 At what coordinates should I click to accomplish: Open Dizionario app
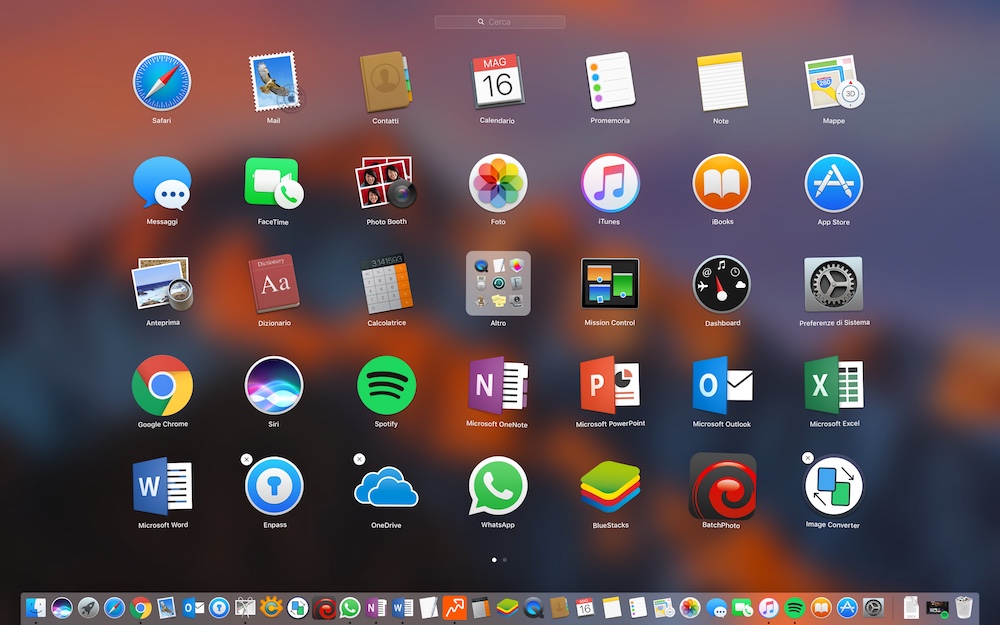coord(274,284)
